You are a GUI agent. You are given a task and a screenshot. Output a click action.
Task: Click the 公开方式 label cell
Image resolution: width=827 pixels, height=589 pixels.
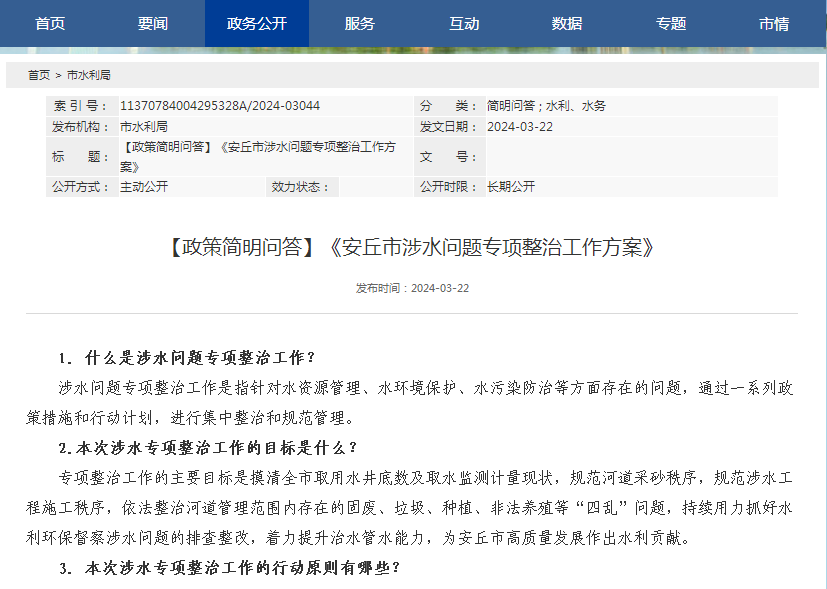(82, 187)
